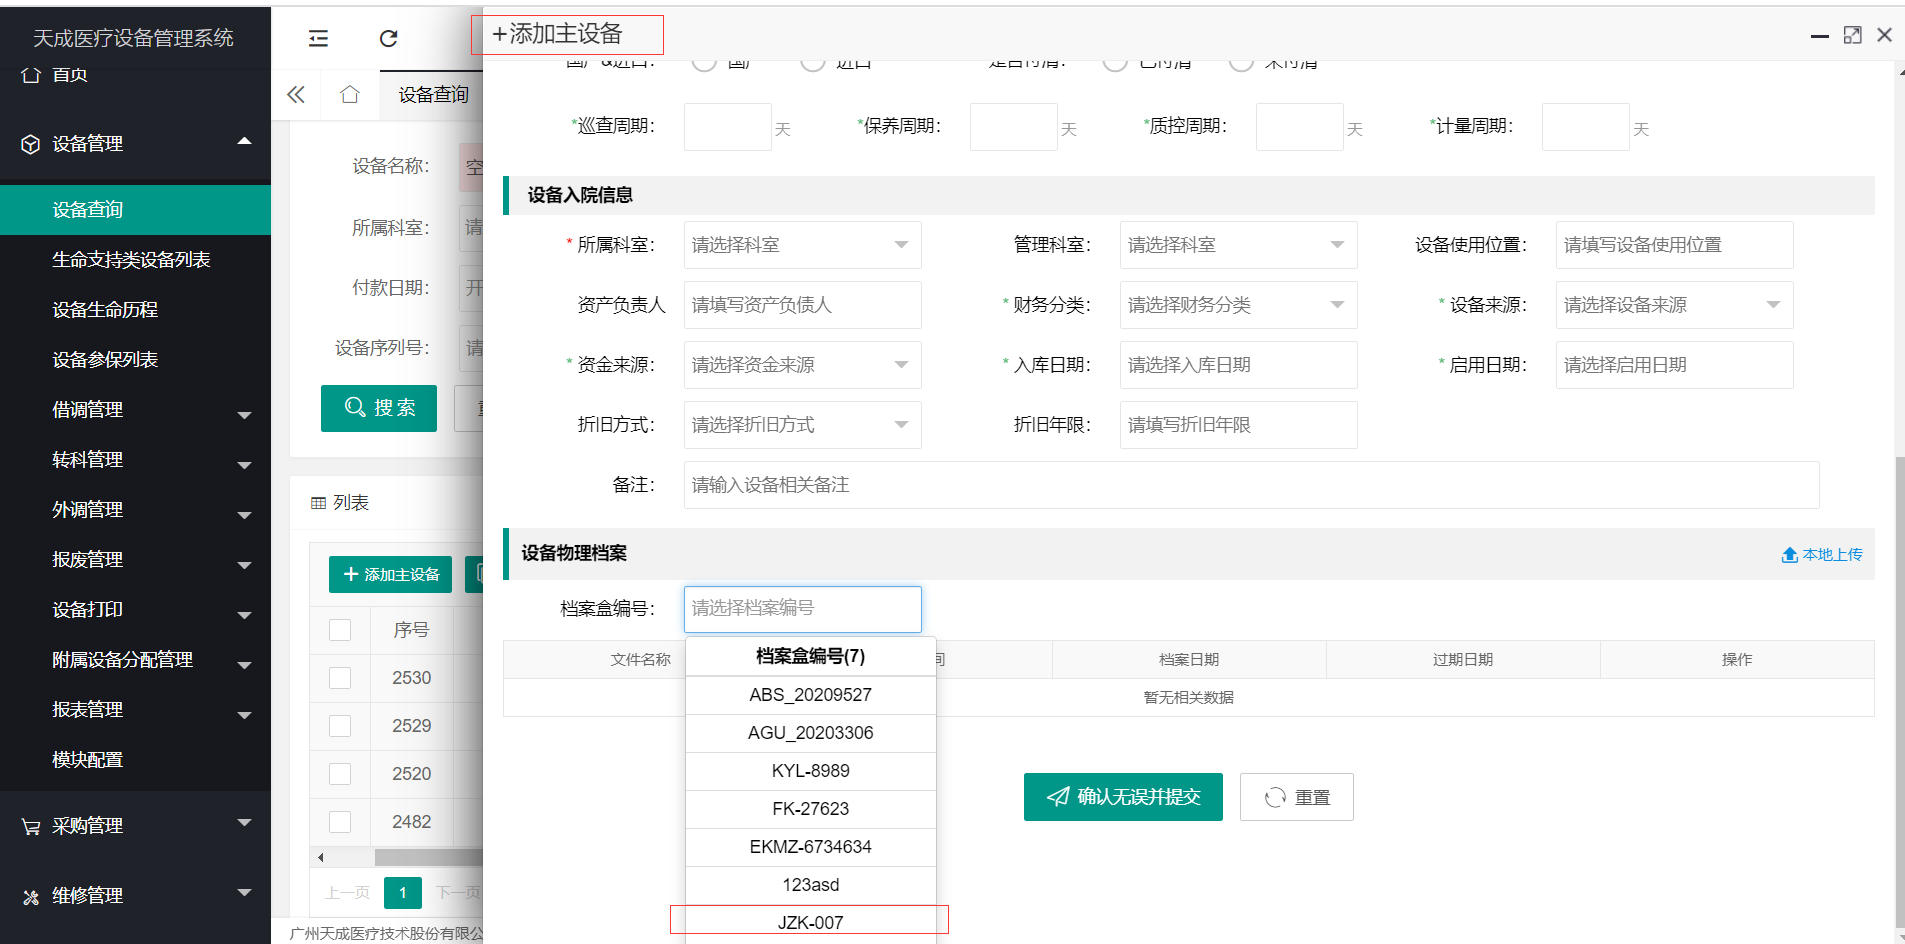Toggle the sidebar collapse hamburger icon
Image resolution: width=1905 pixels, height=944 pixels.
pyautogui.click(x=318, y=39)
